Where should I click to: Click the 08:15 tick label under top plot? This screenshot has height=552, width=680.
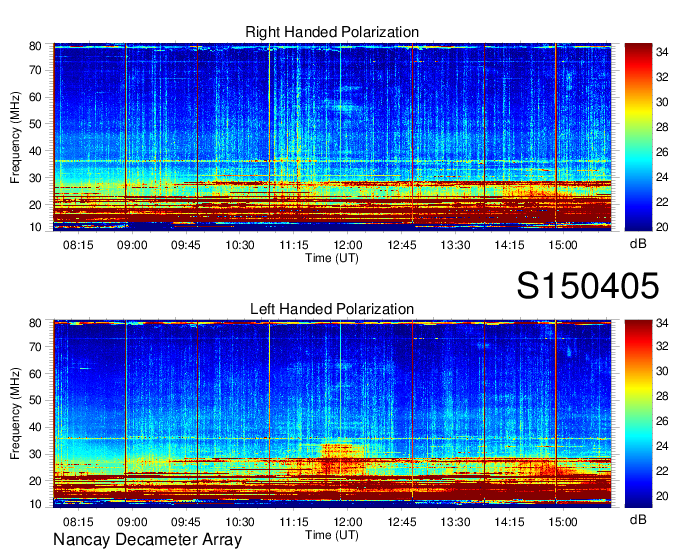pyautogui.click(x=78, y=245)
